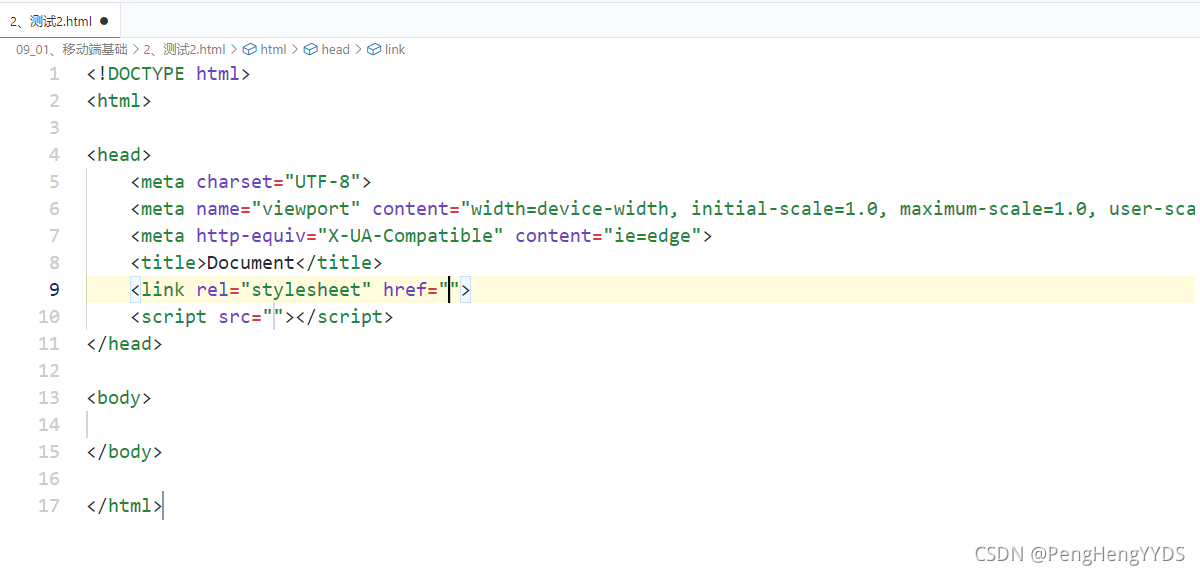Click the cube icon beside link breadcrumb
The image size is (1200, 575).
tap(374, 49)
